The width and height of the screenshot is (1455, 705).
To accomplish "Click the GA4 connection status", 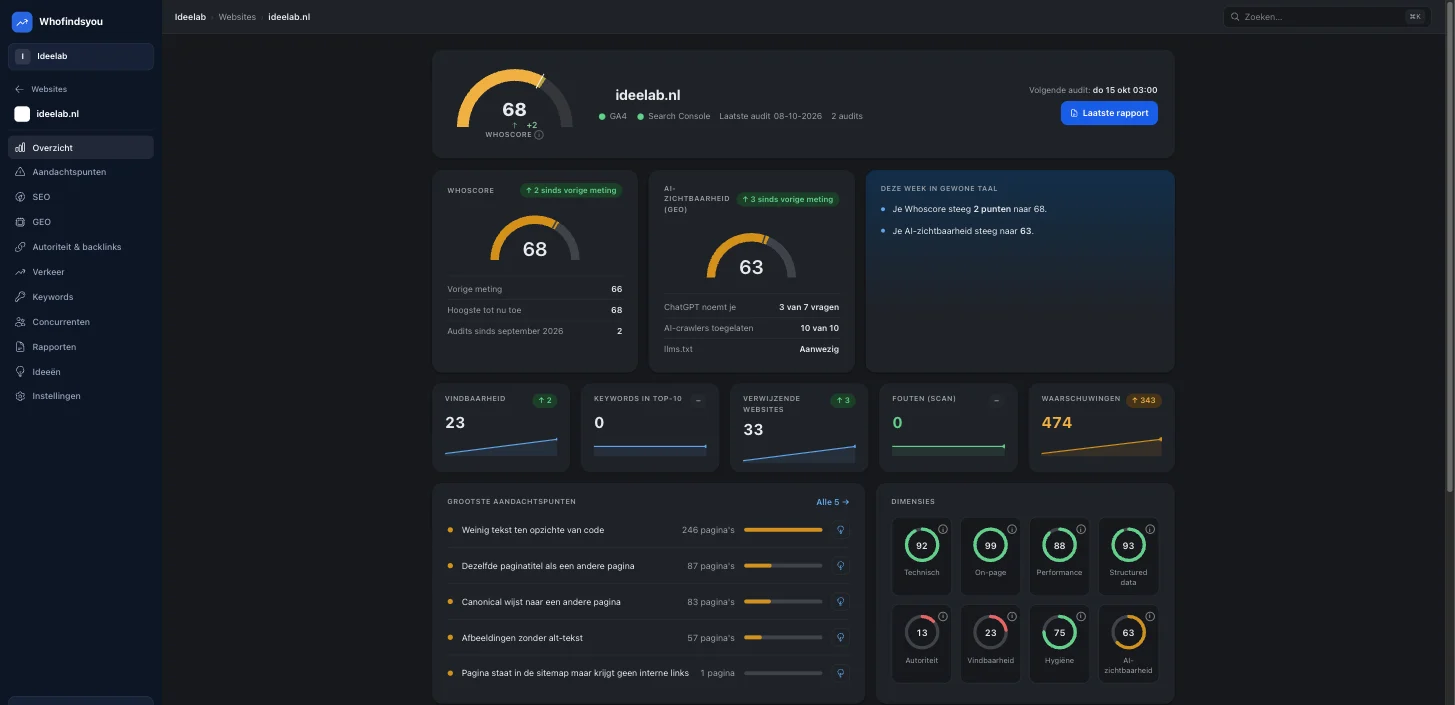I will (x=613, y=116).
